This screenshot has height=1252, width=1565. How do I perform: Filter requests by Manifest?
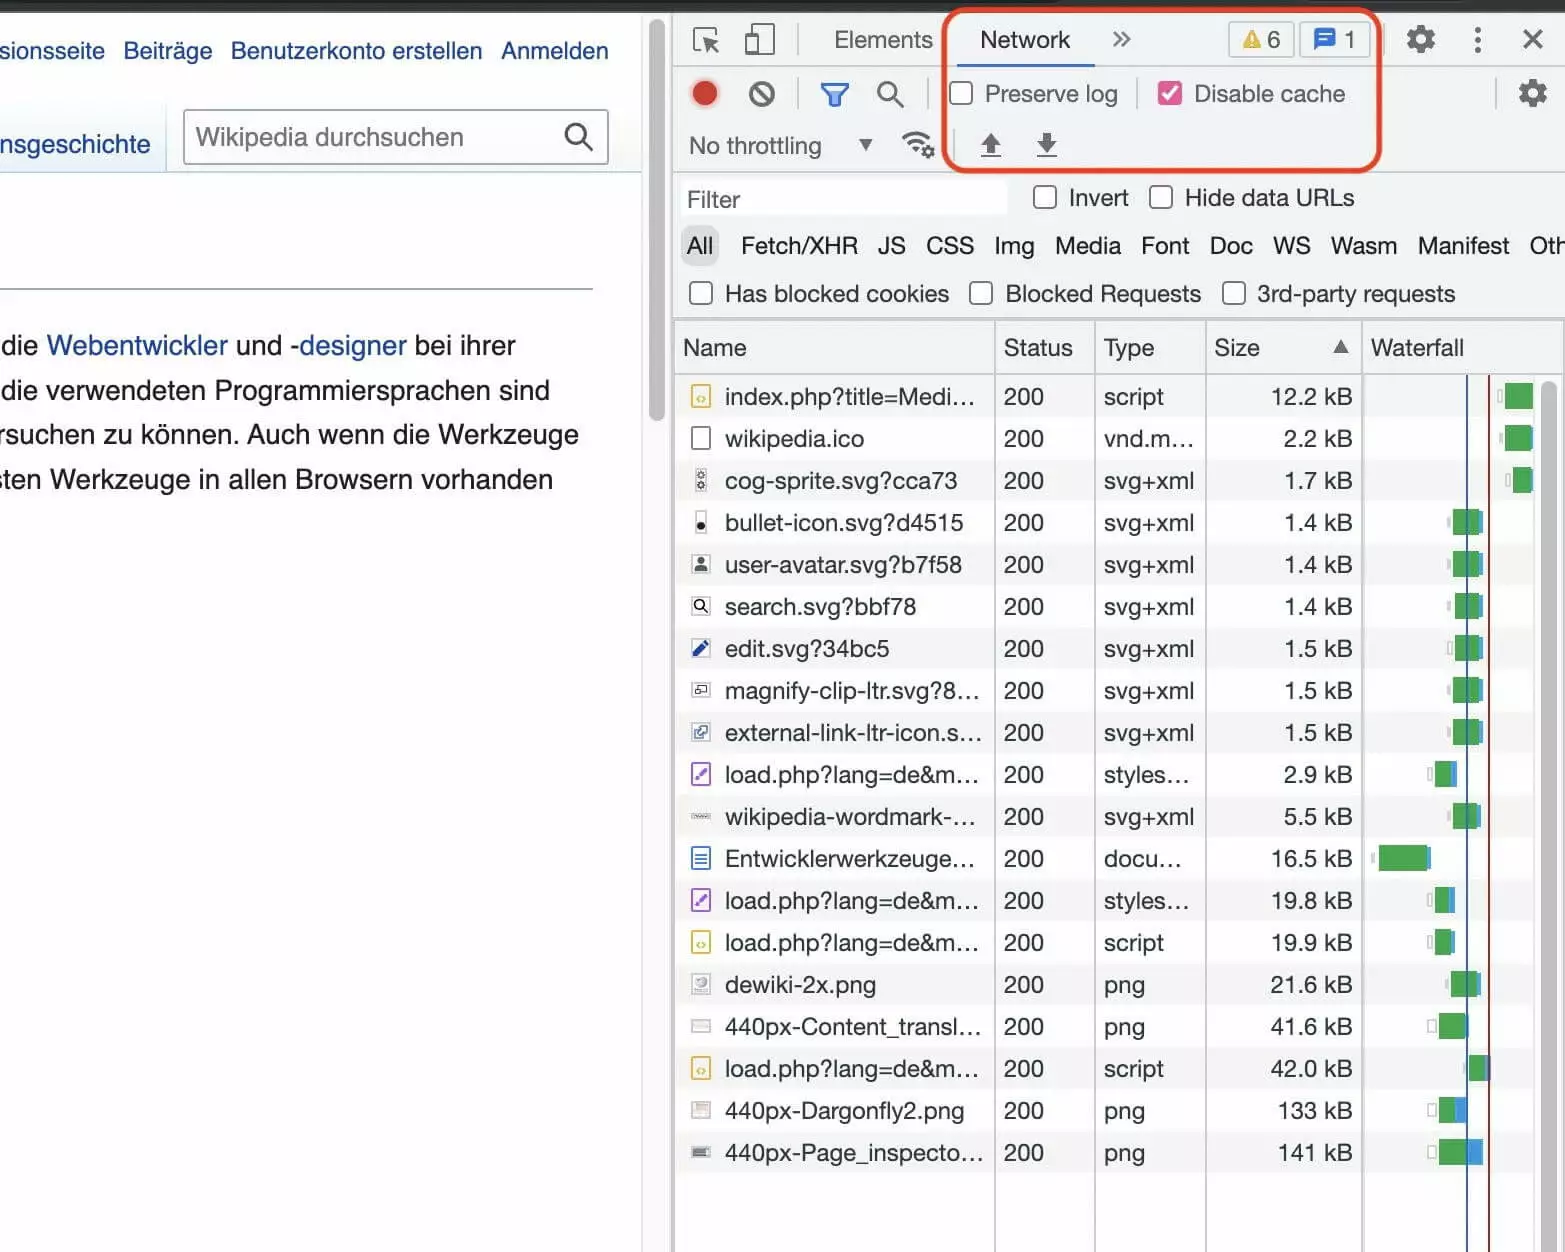point(1463,246)
